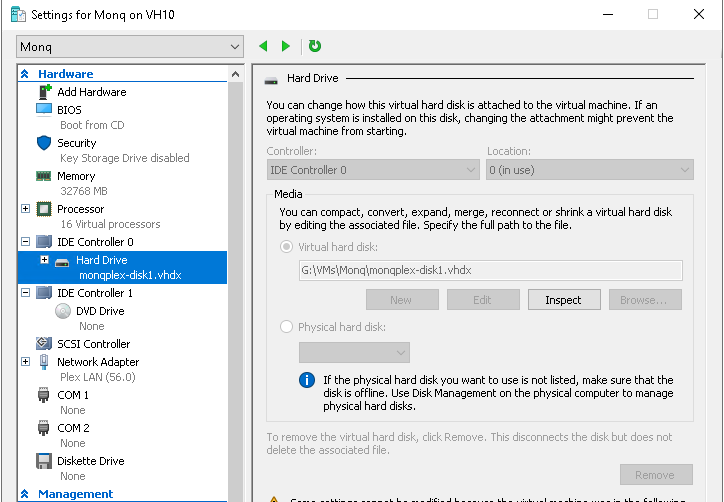Click the Inspect button

(x=564, y=300)
